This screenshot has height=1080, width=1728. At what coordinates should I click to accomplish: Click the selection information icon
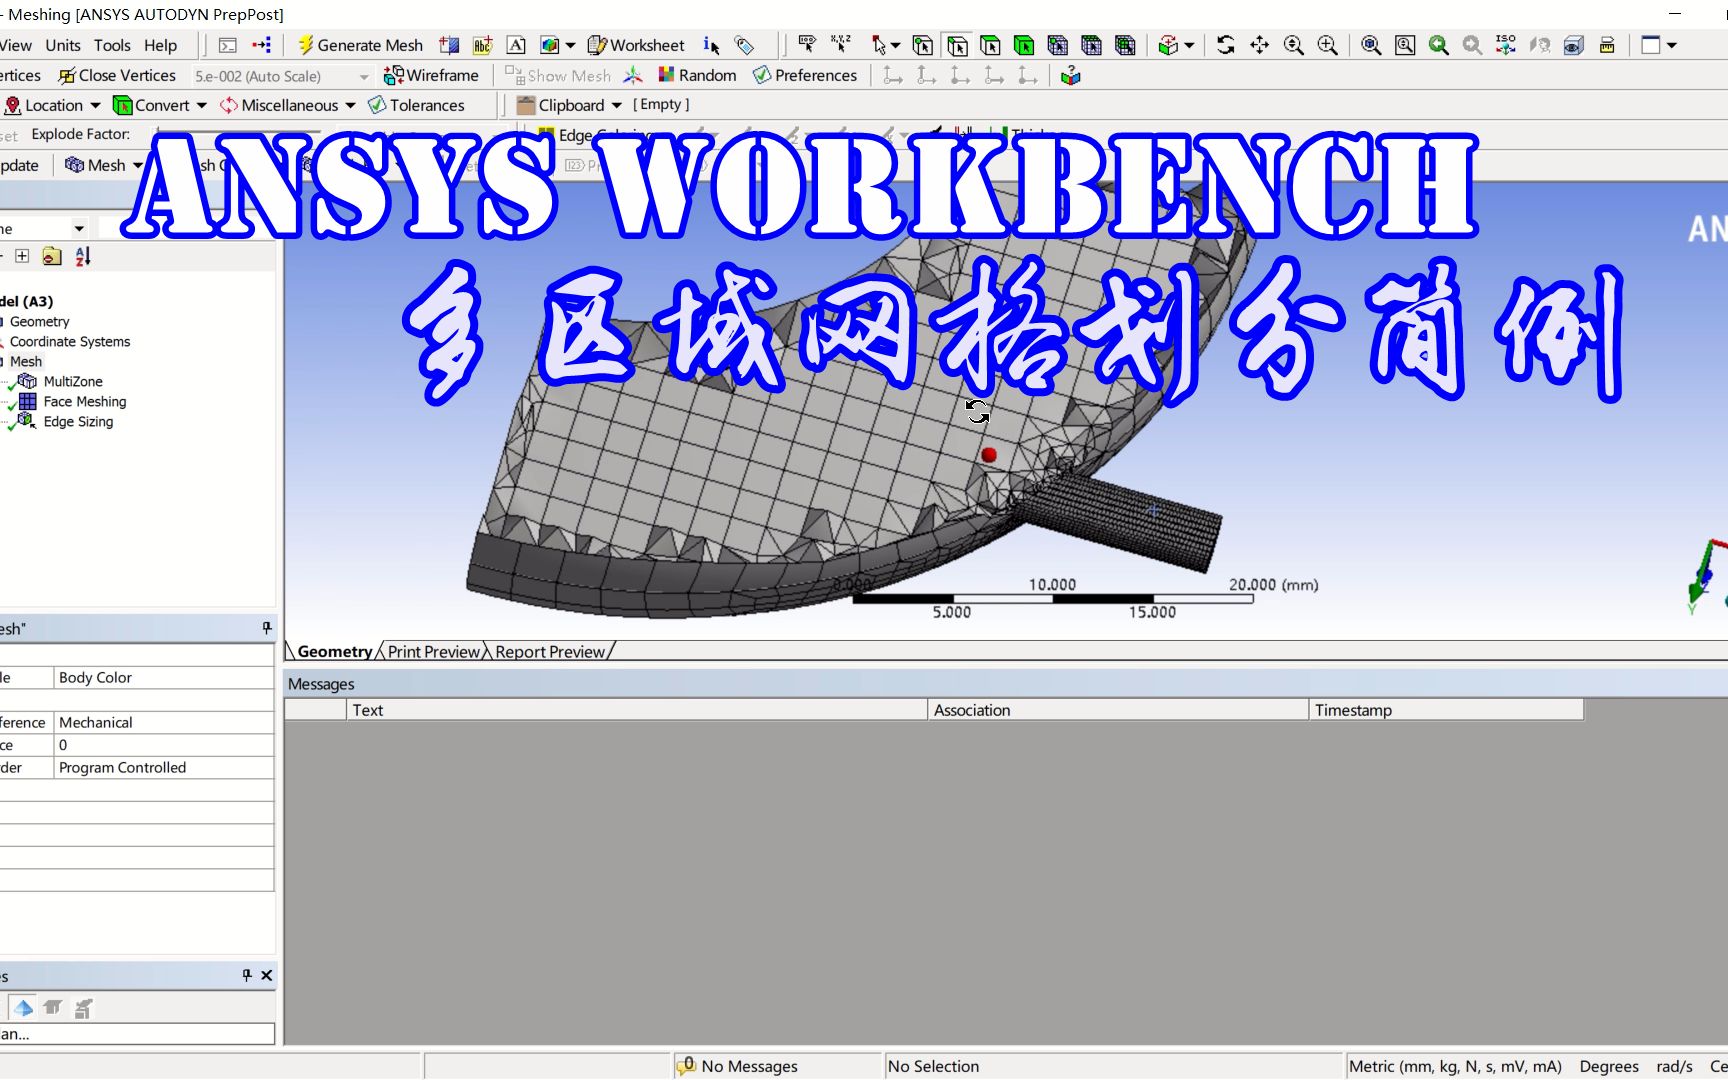(711, 45)
